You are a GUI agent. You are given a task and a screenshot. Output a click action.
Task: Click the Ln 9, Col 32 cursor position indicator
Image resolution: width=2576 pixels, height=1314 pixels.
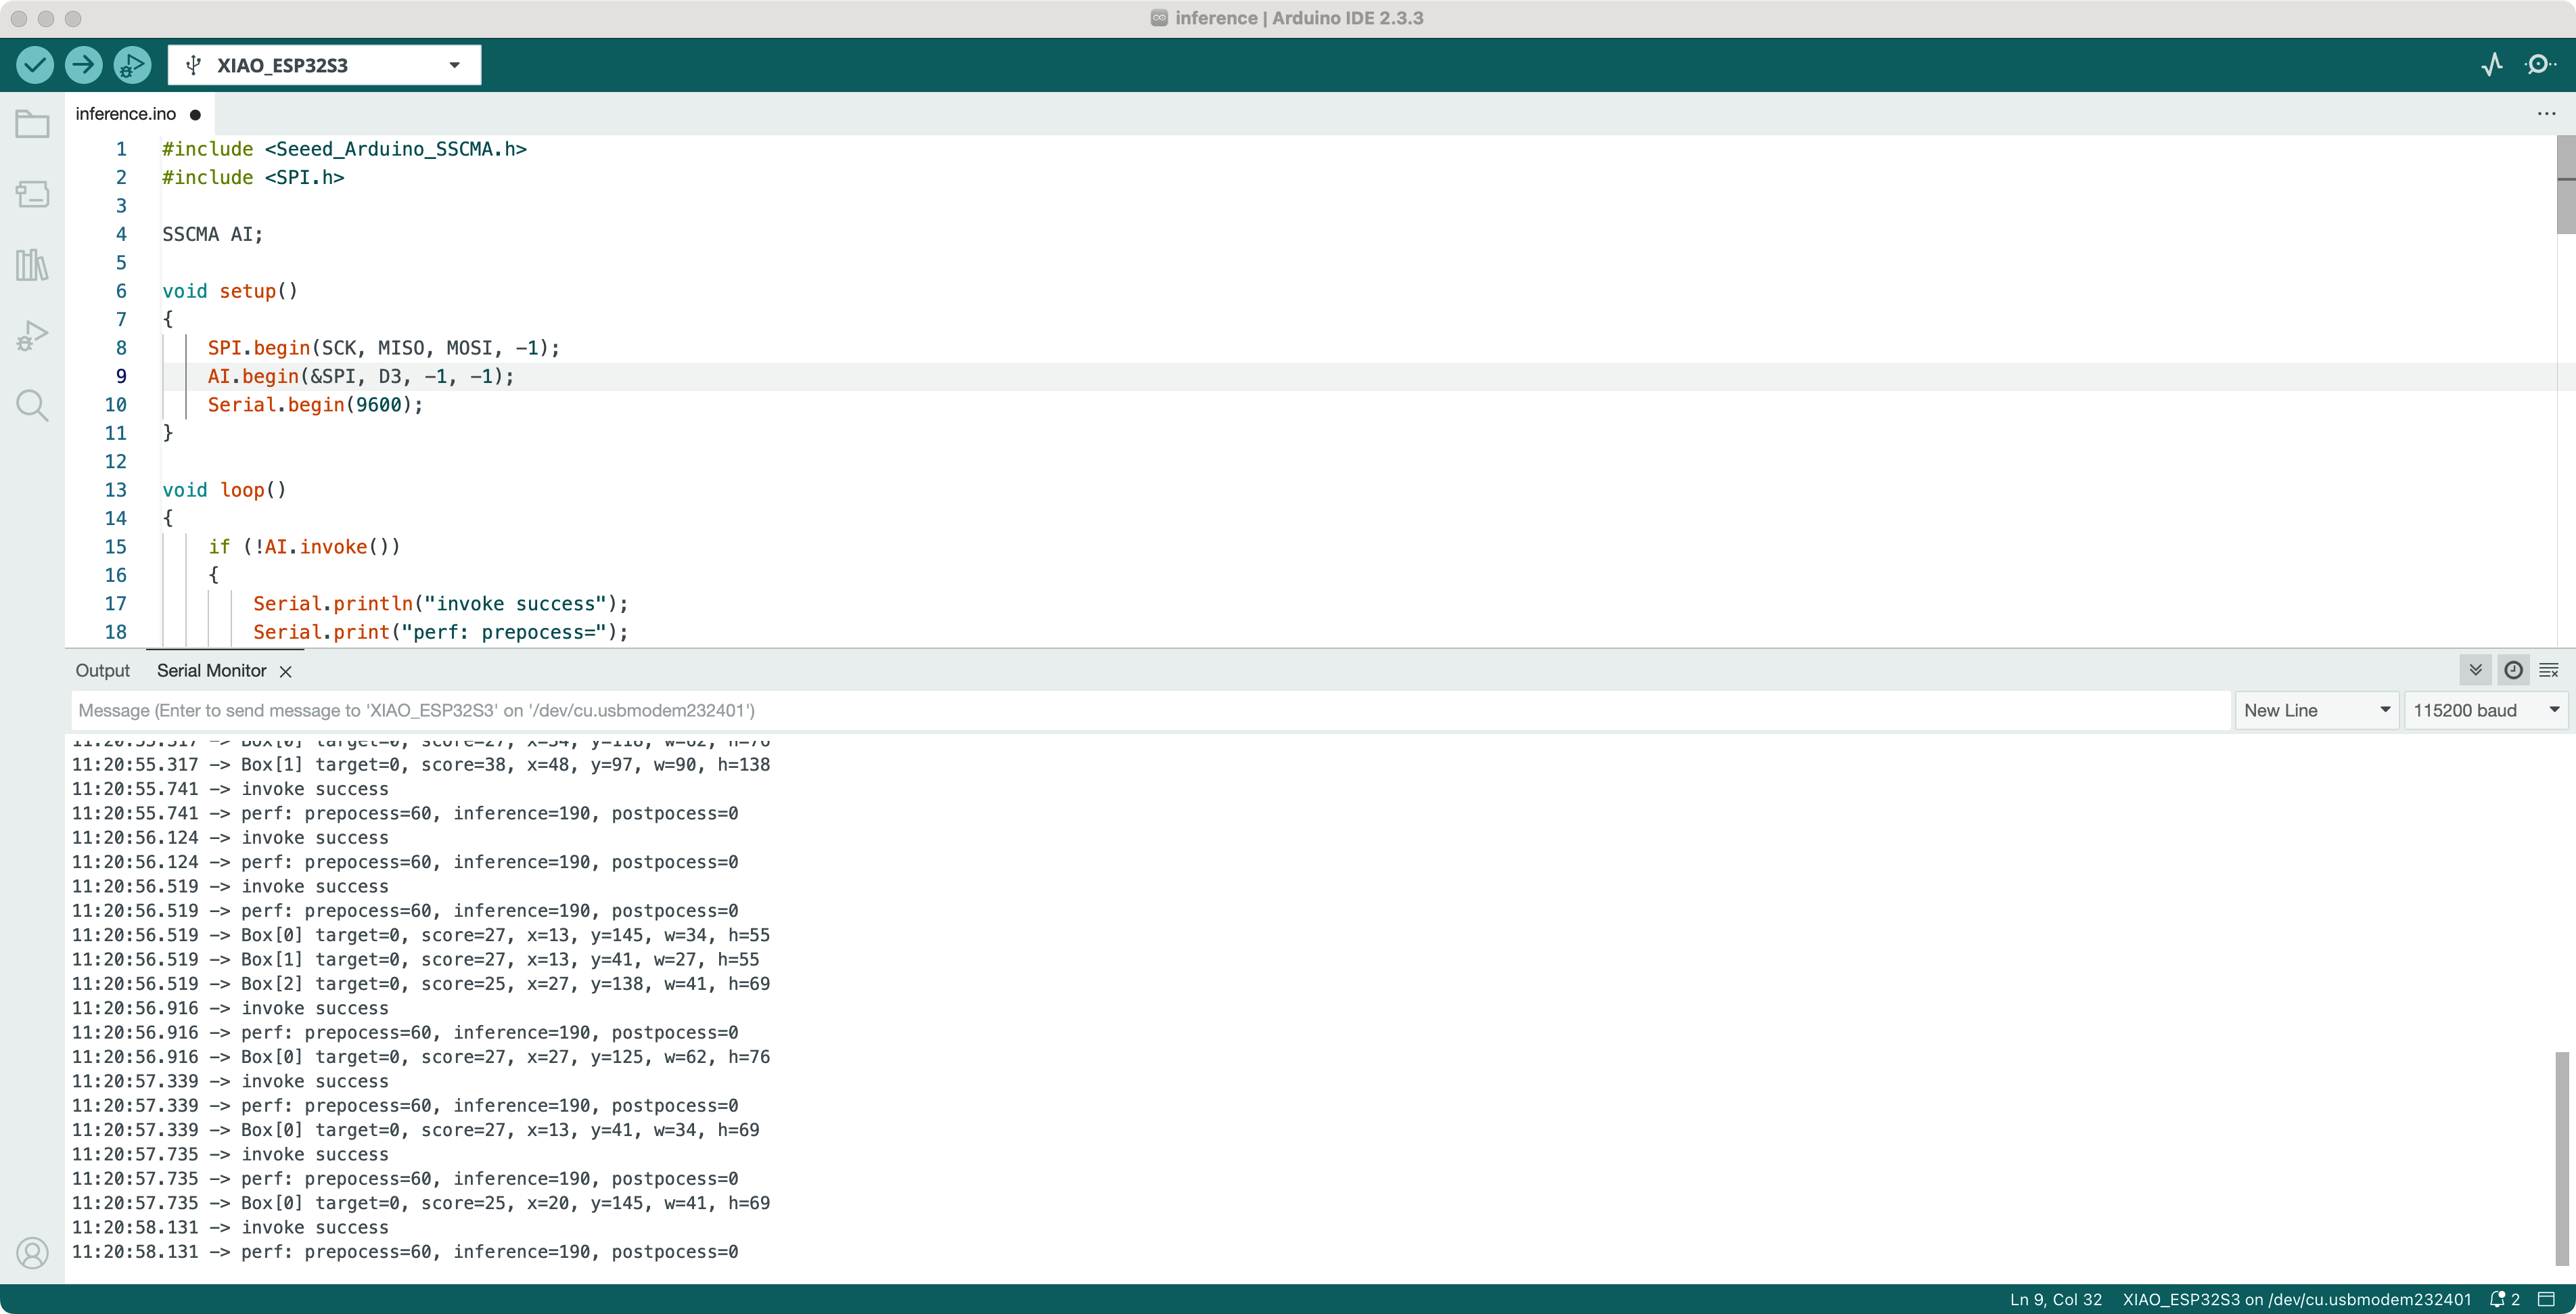(2056, 1300)
